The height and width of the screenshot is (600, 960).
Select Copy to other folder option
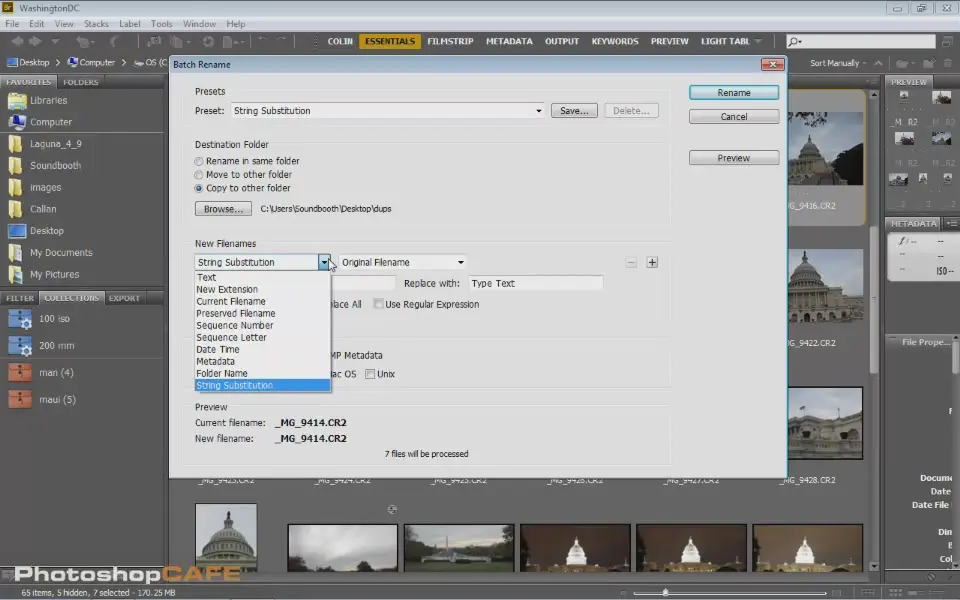tap(198, 189)
